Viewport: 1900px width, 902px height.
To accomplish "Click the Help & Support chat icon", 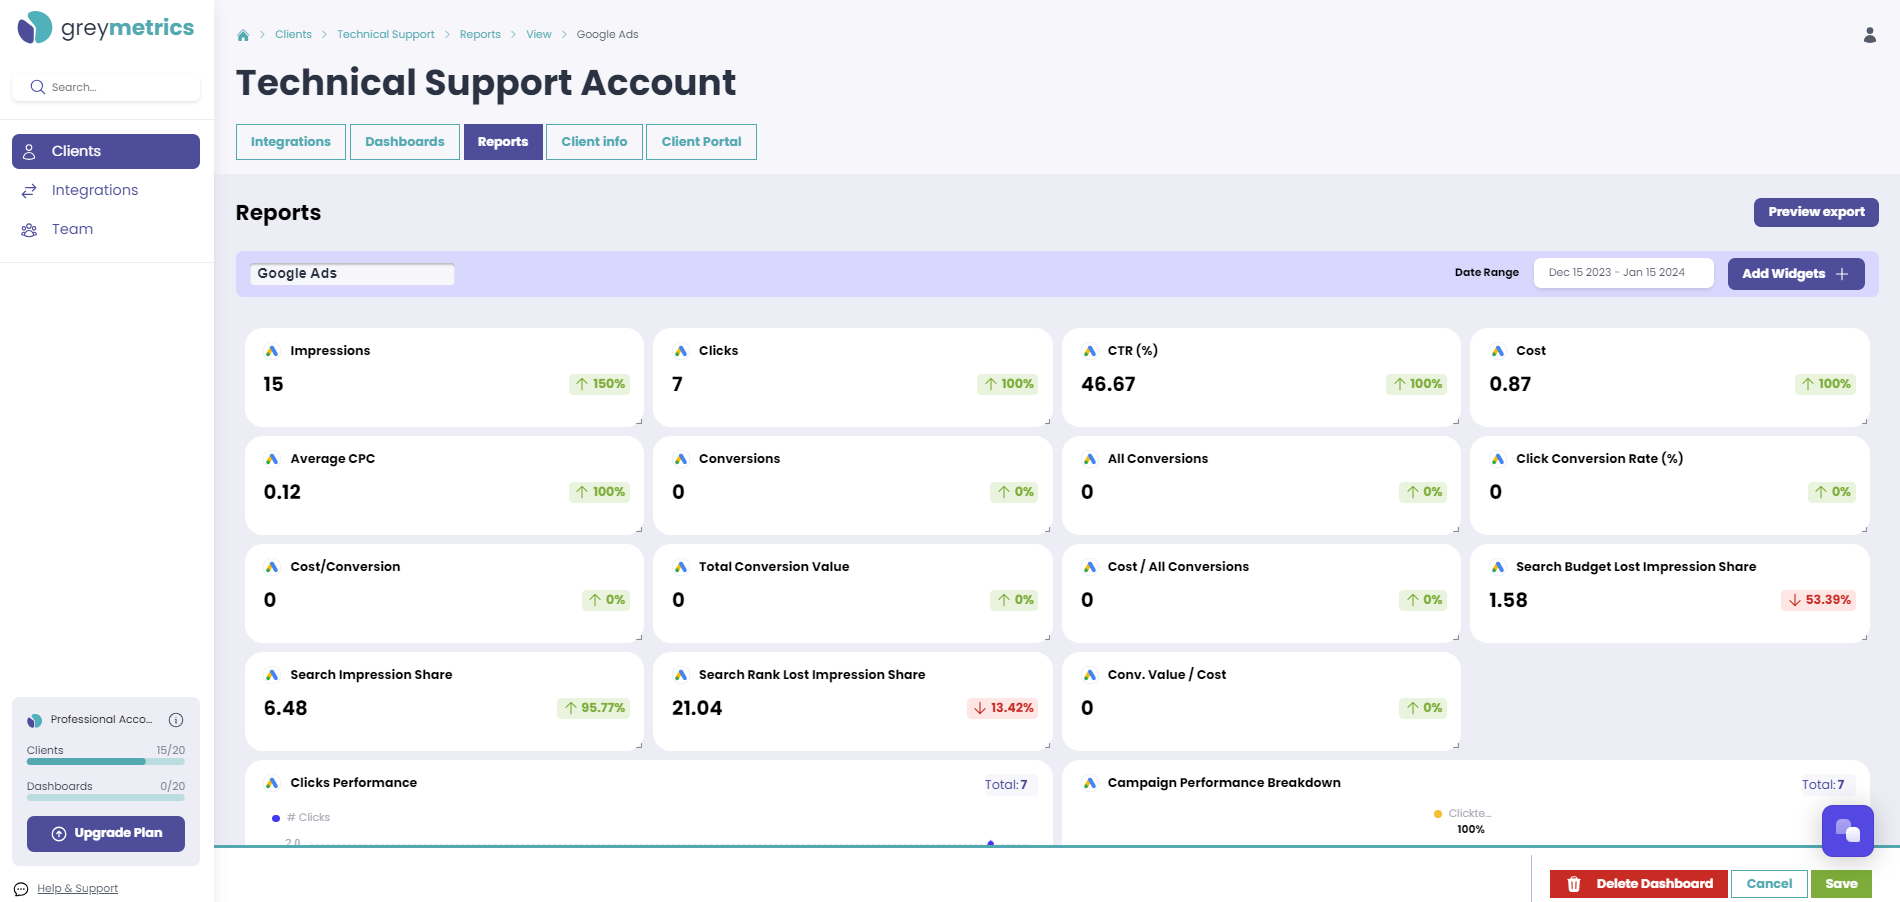I will [x=21, y=889].
